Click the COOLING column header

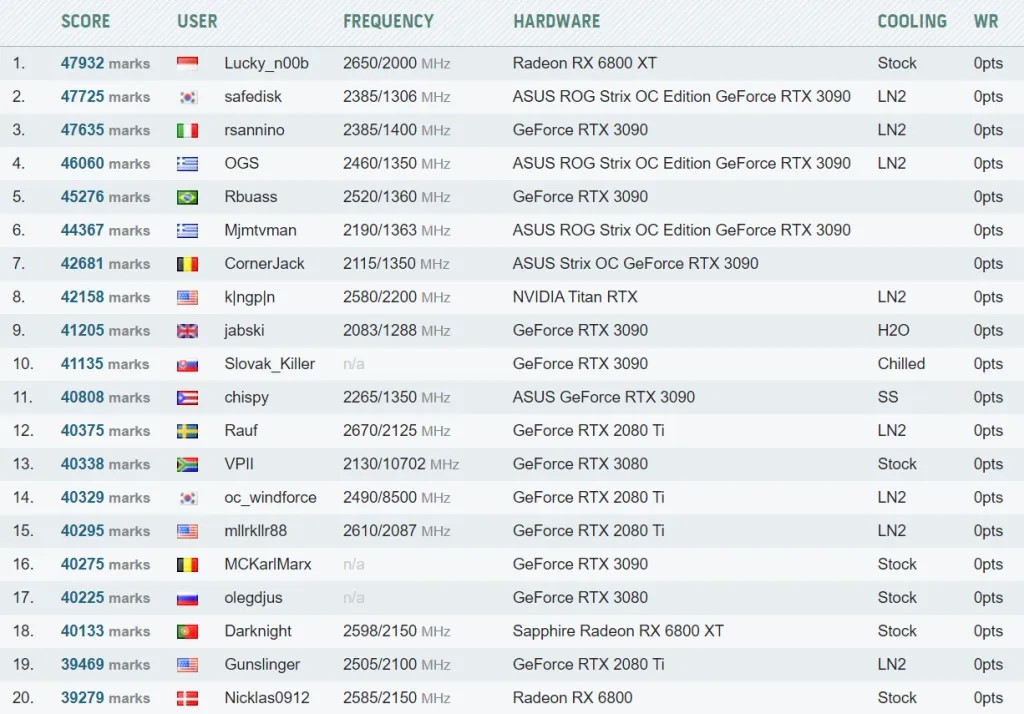[911, 21]
